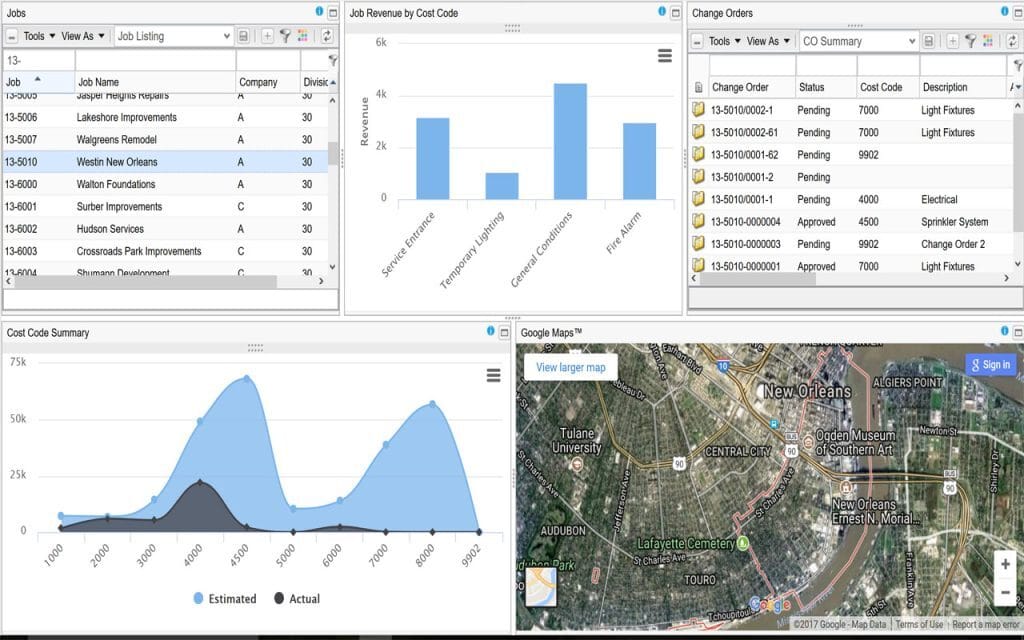
Task: Click the View larger map link
Action: (x=570, y=367)
